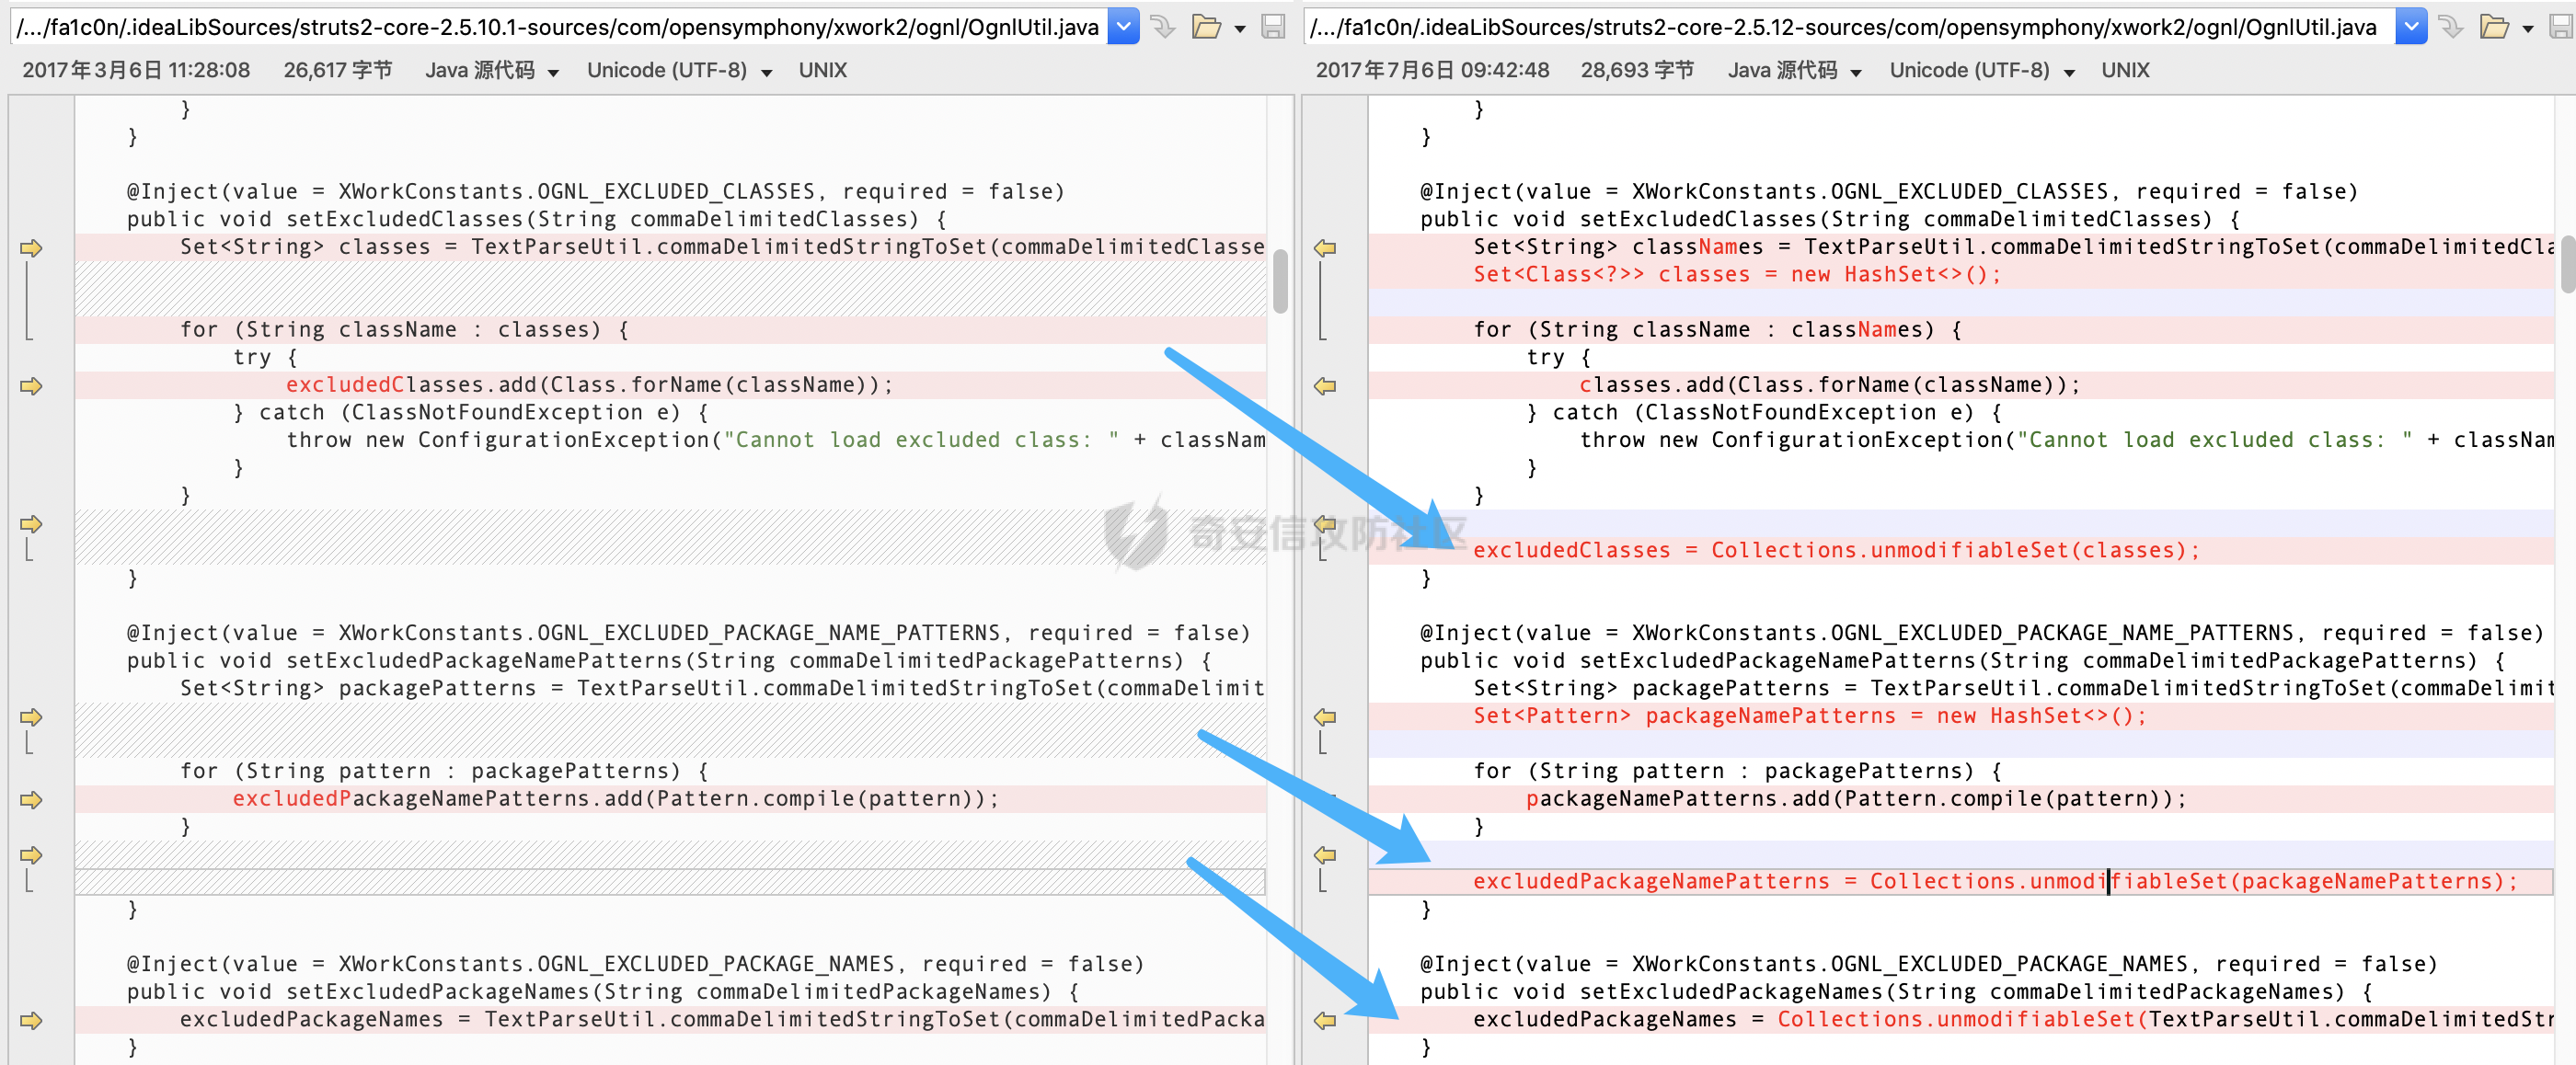Expand path history for the 2.5.12 file
This screenshot has width=2576, height=1065.
pyautogui.click(x=2412, y=27)
